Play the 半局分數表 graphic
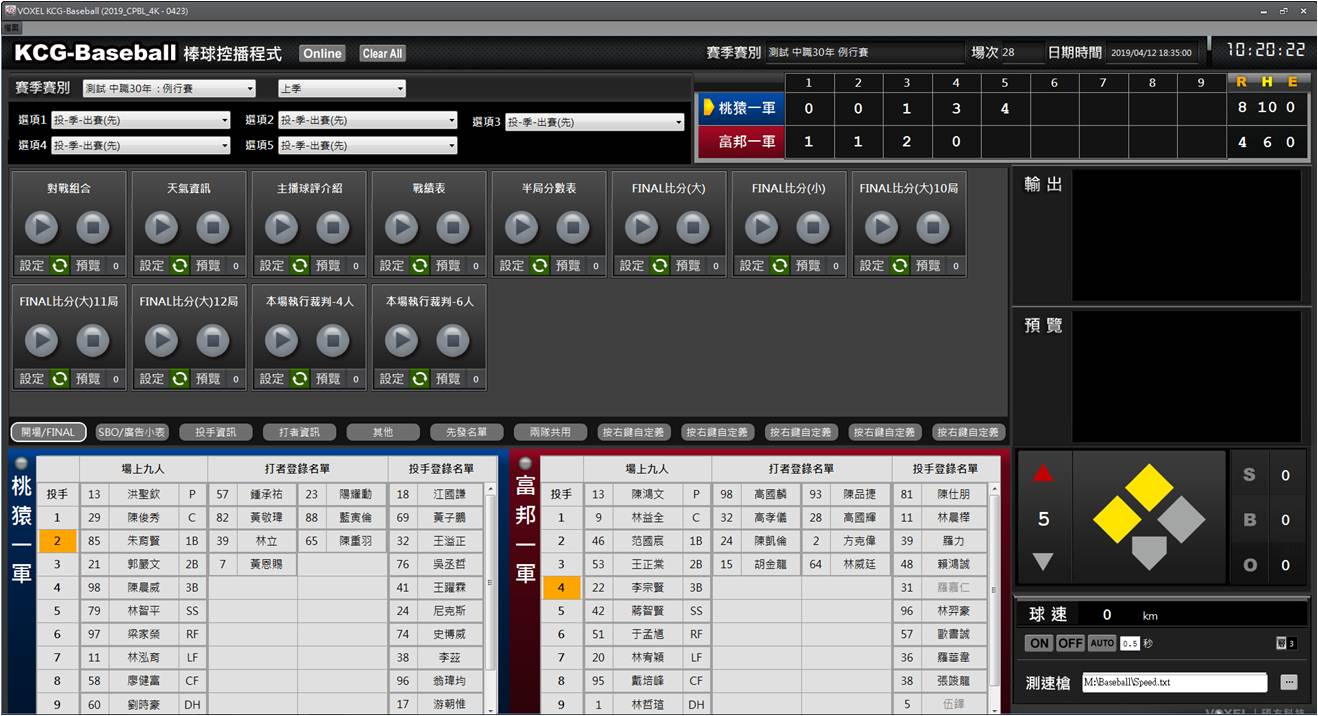This screenshot has height=716, width=1318. coord(521,228)
